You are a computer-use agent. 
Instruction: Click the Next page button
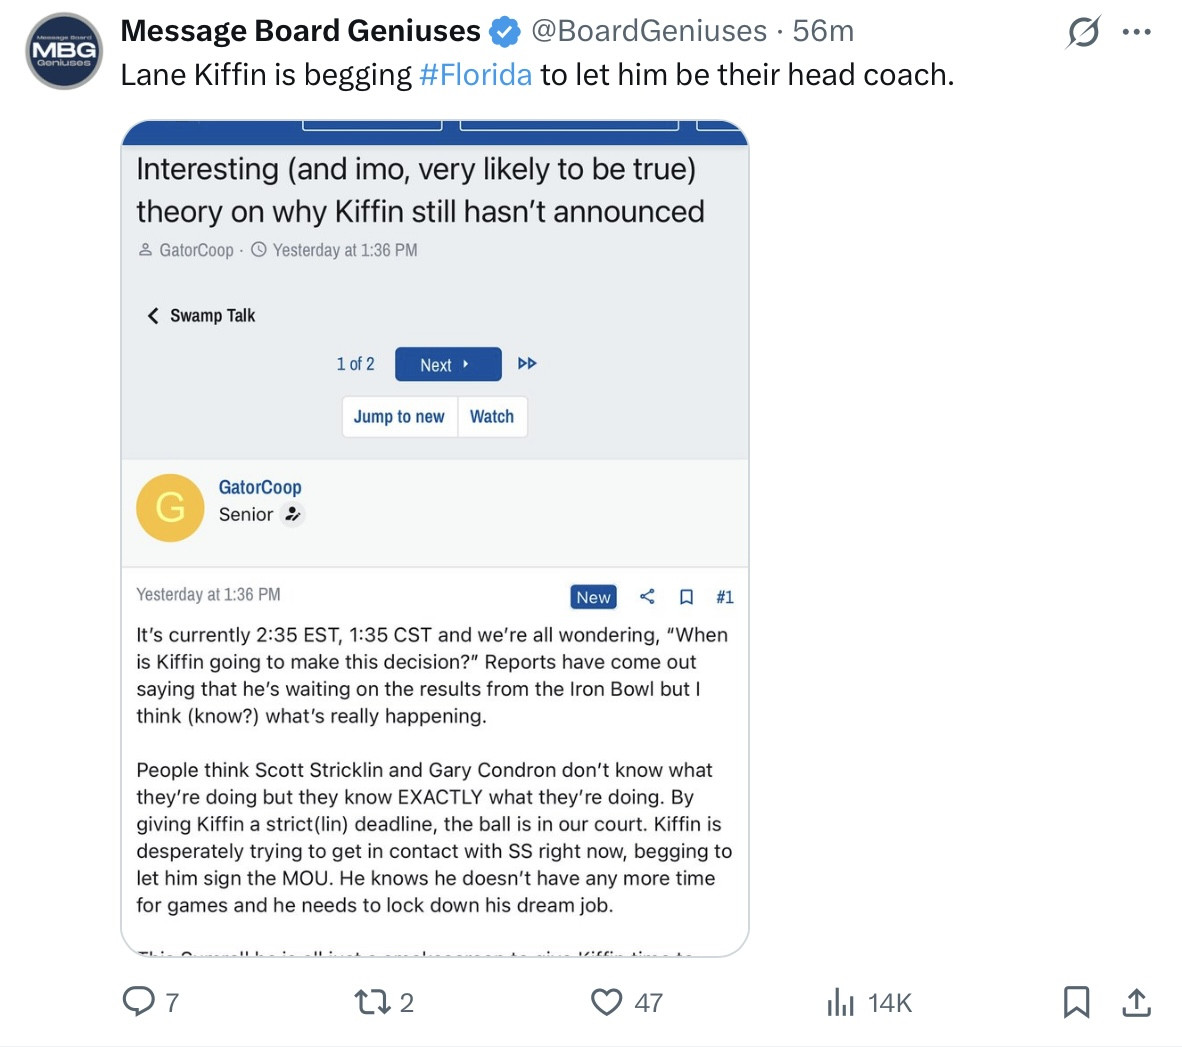tap(447, 364)
